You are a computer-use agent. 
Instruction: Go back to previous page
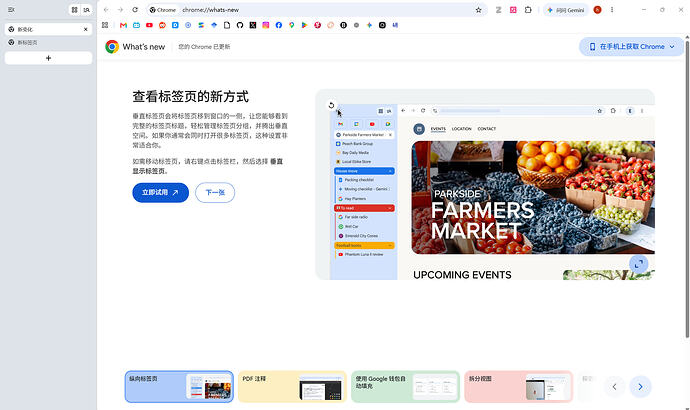click(x=106, y=10)
